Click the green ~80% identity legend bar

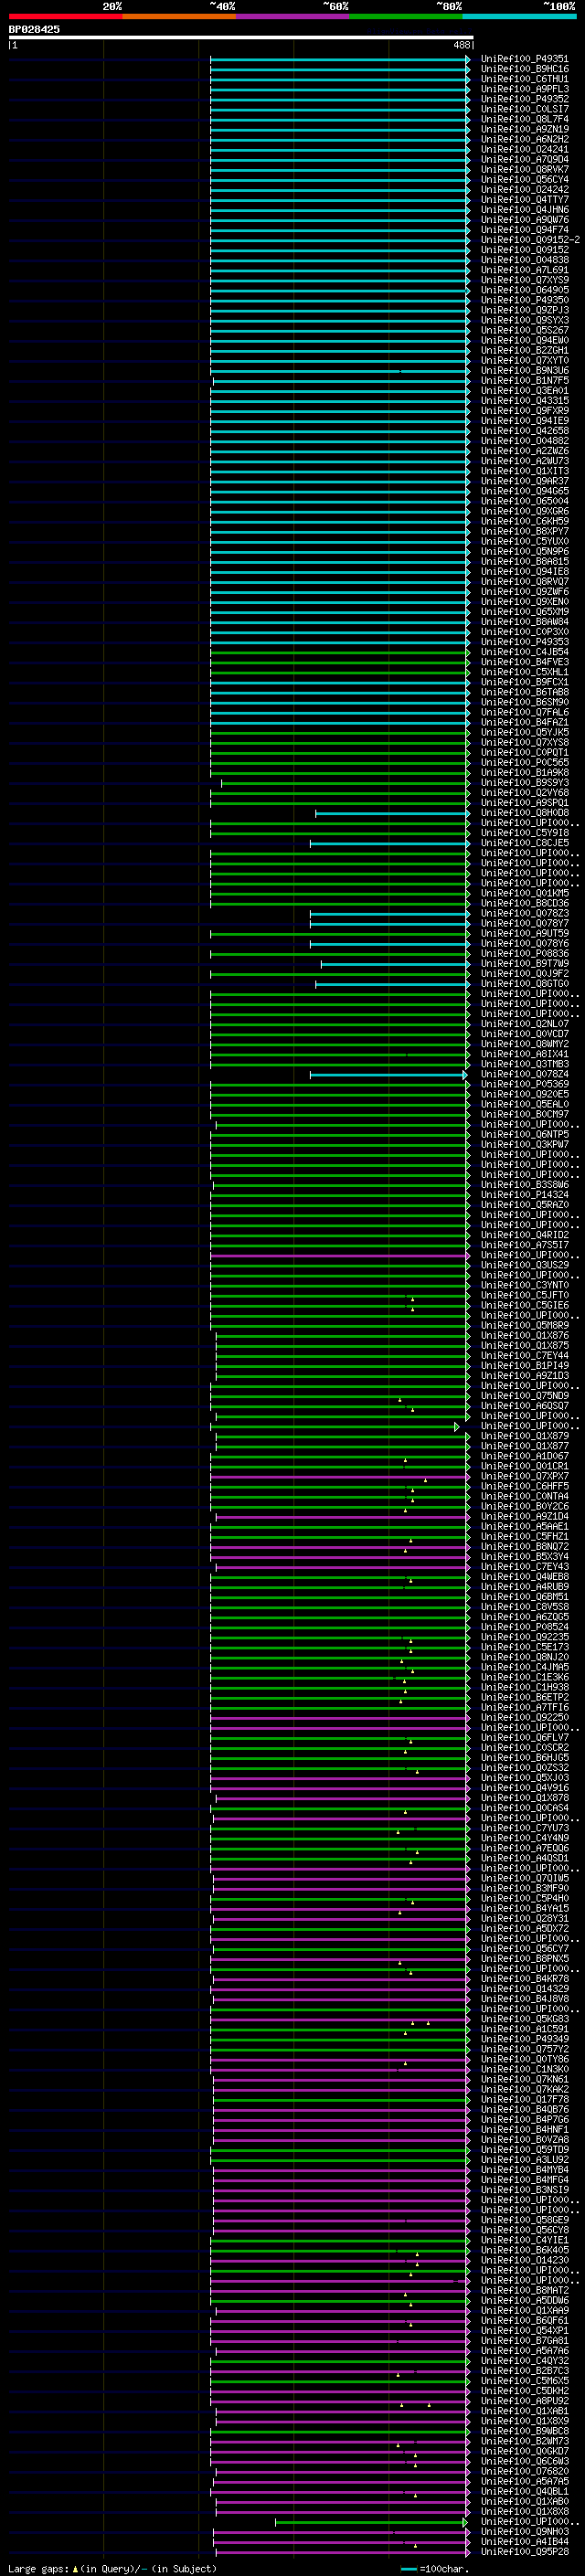tap(406, 16)
